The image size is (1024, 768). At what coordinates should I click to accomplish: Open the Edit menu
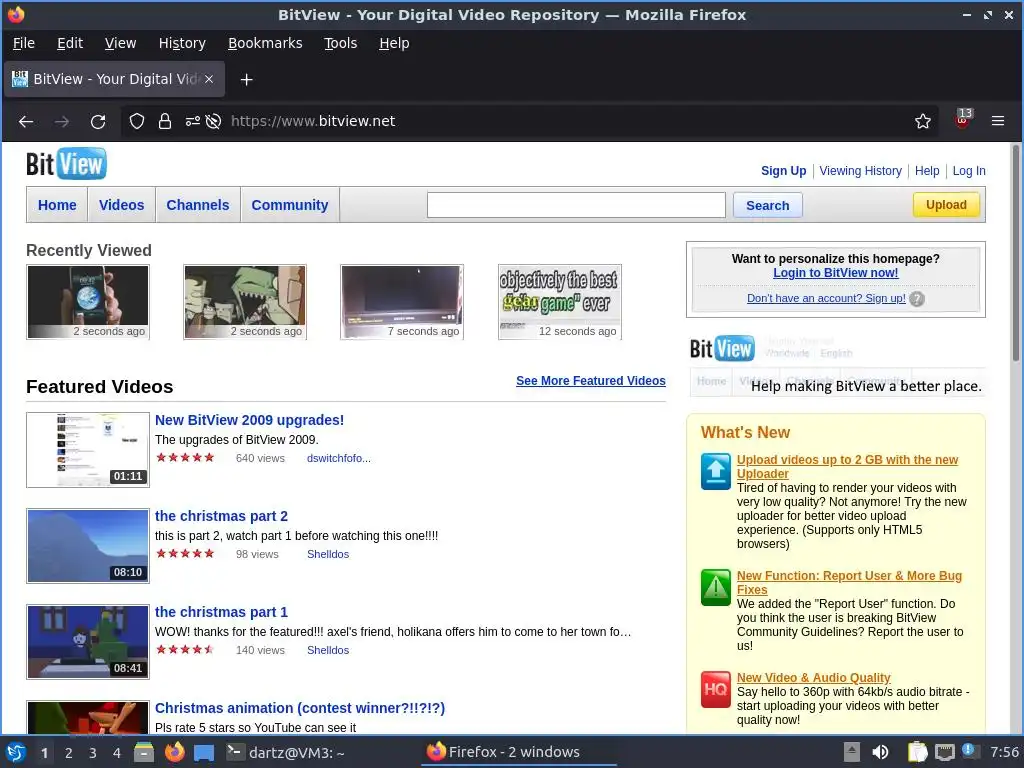click(70, 43)
